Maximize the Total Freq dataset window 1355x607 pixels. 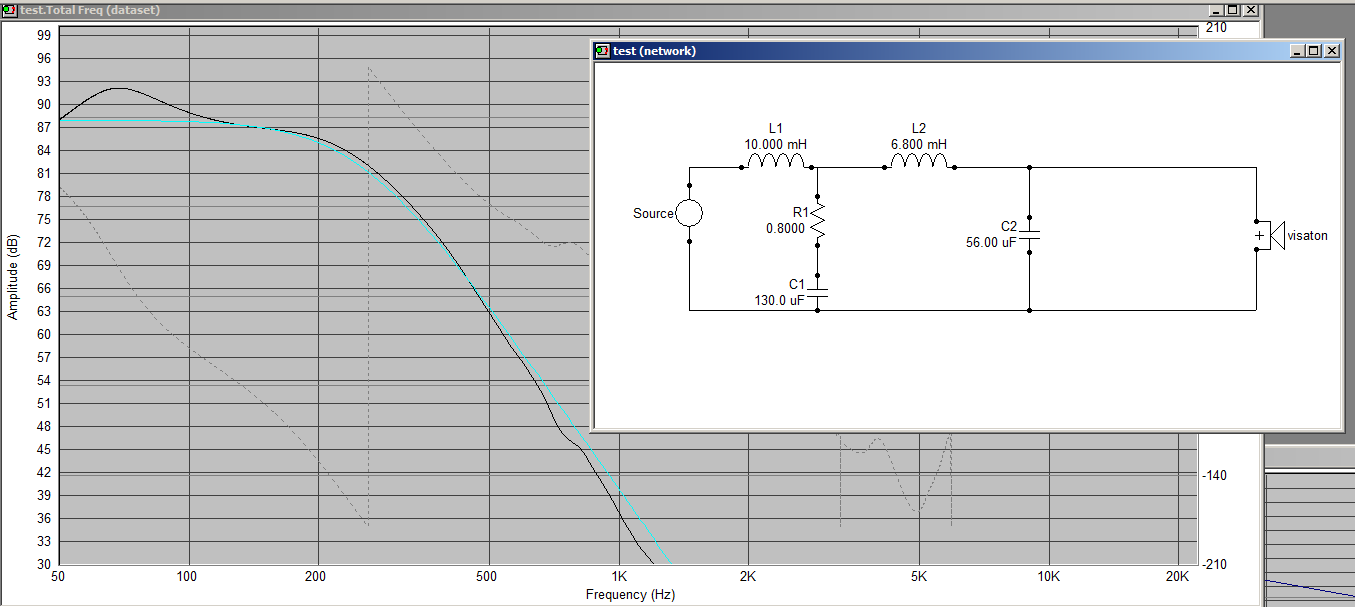(1232, 10)
